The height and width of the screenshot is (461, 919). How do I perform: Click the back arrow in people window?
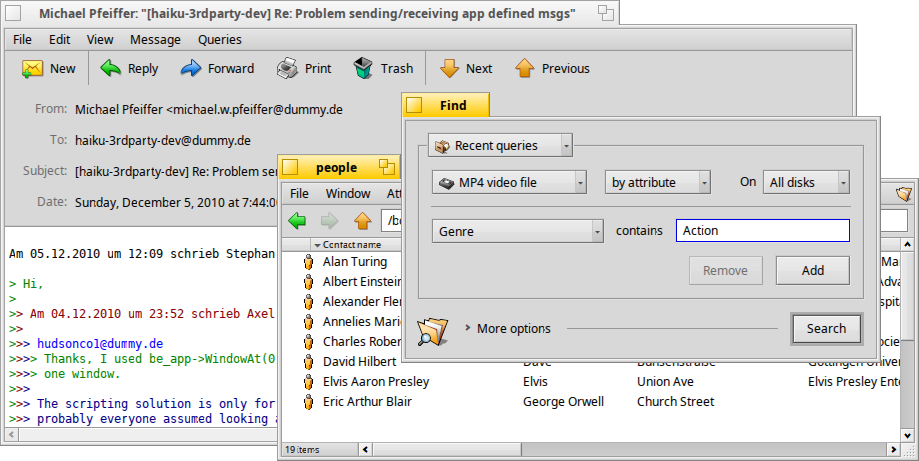click(x=297, y=221)
